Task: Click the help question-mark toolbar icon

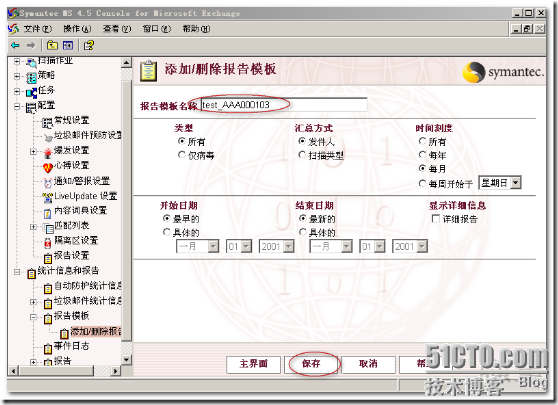Action: point(88,46)
